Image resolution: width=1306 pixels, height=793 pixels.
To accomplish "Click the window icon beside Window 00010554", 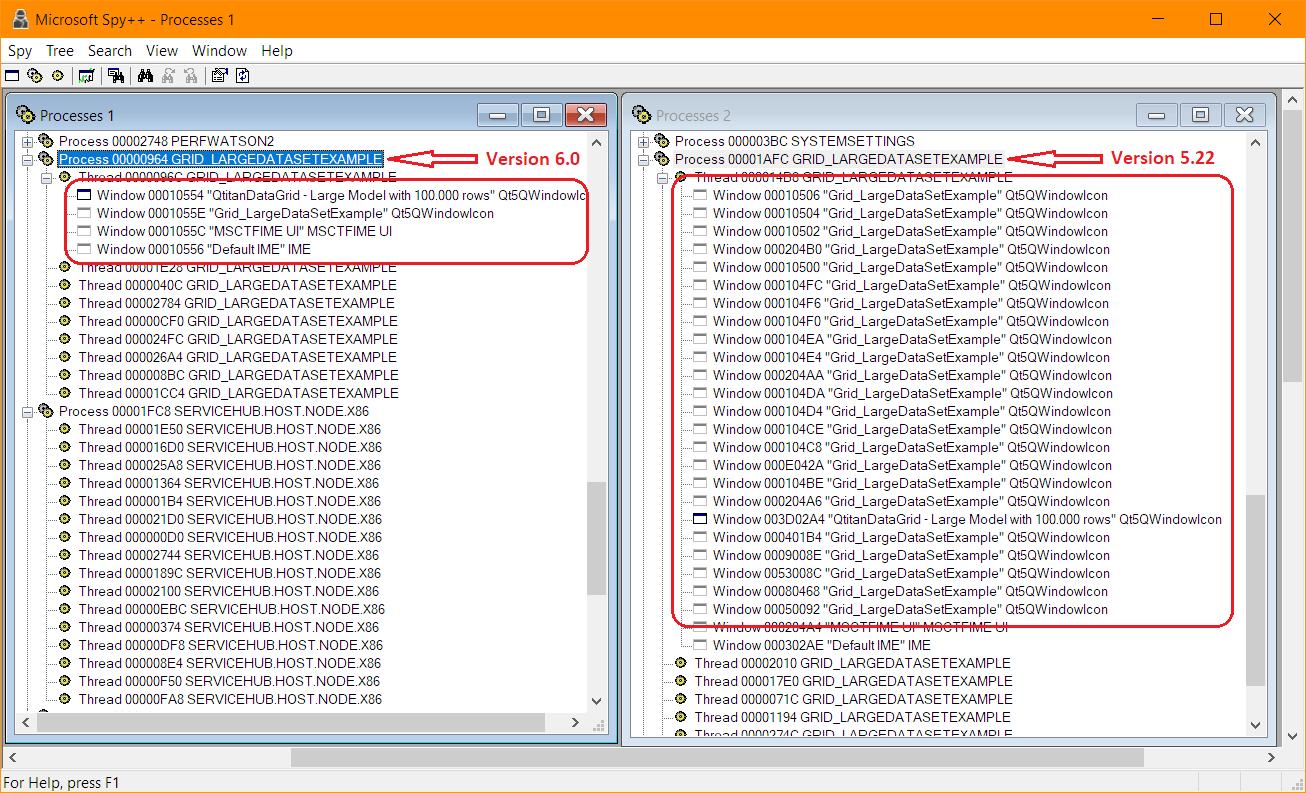I will click(x=84, y=195).
